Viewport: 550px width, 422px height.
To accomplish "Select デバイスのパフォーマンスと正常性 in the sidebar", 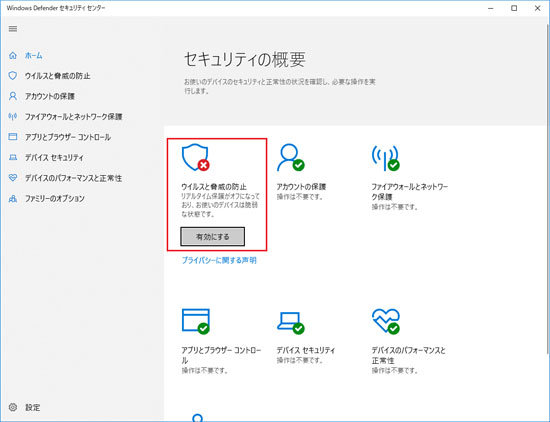I will pos(73,178).
